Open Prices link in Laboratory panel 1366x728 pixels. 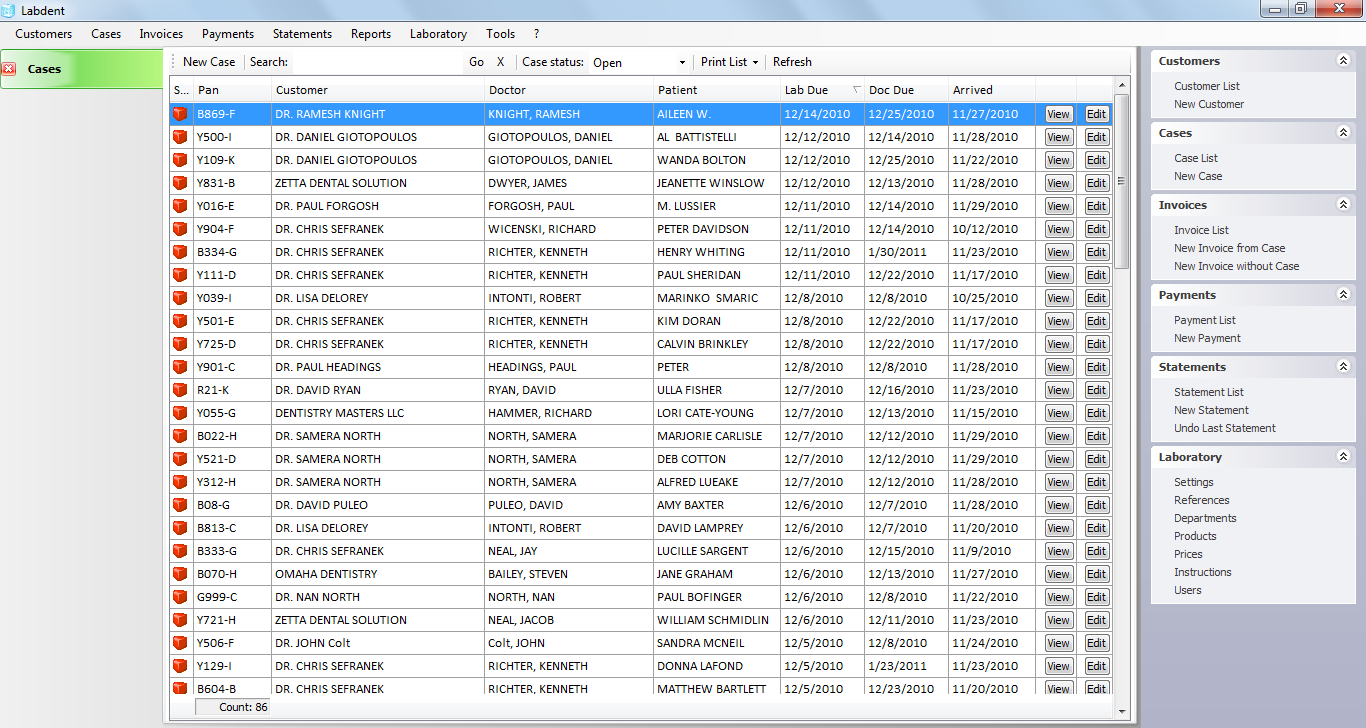coord(1188,554)
